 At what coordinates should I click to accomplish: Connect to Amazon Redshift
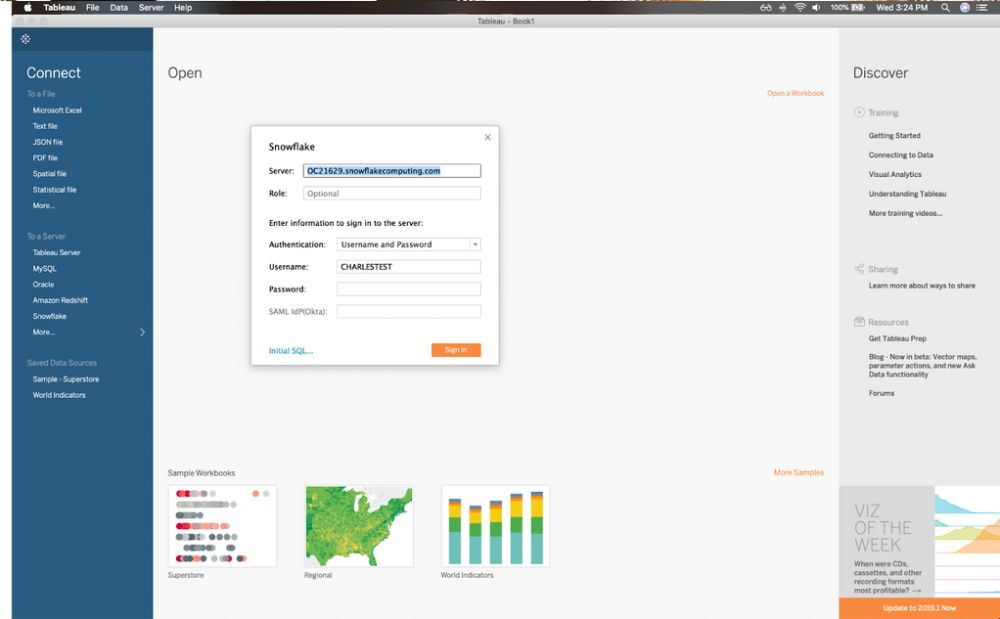coord(61,300)
